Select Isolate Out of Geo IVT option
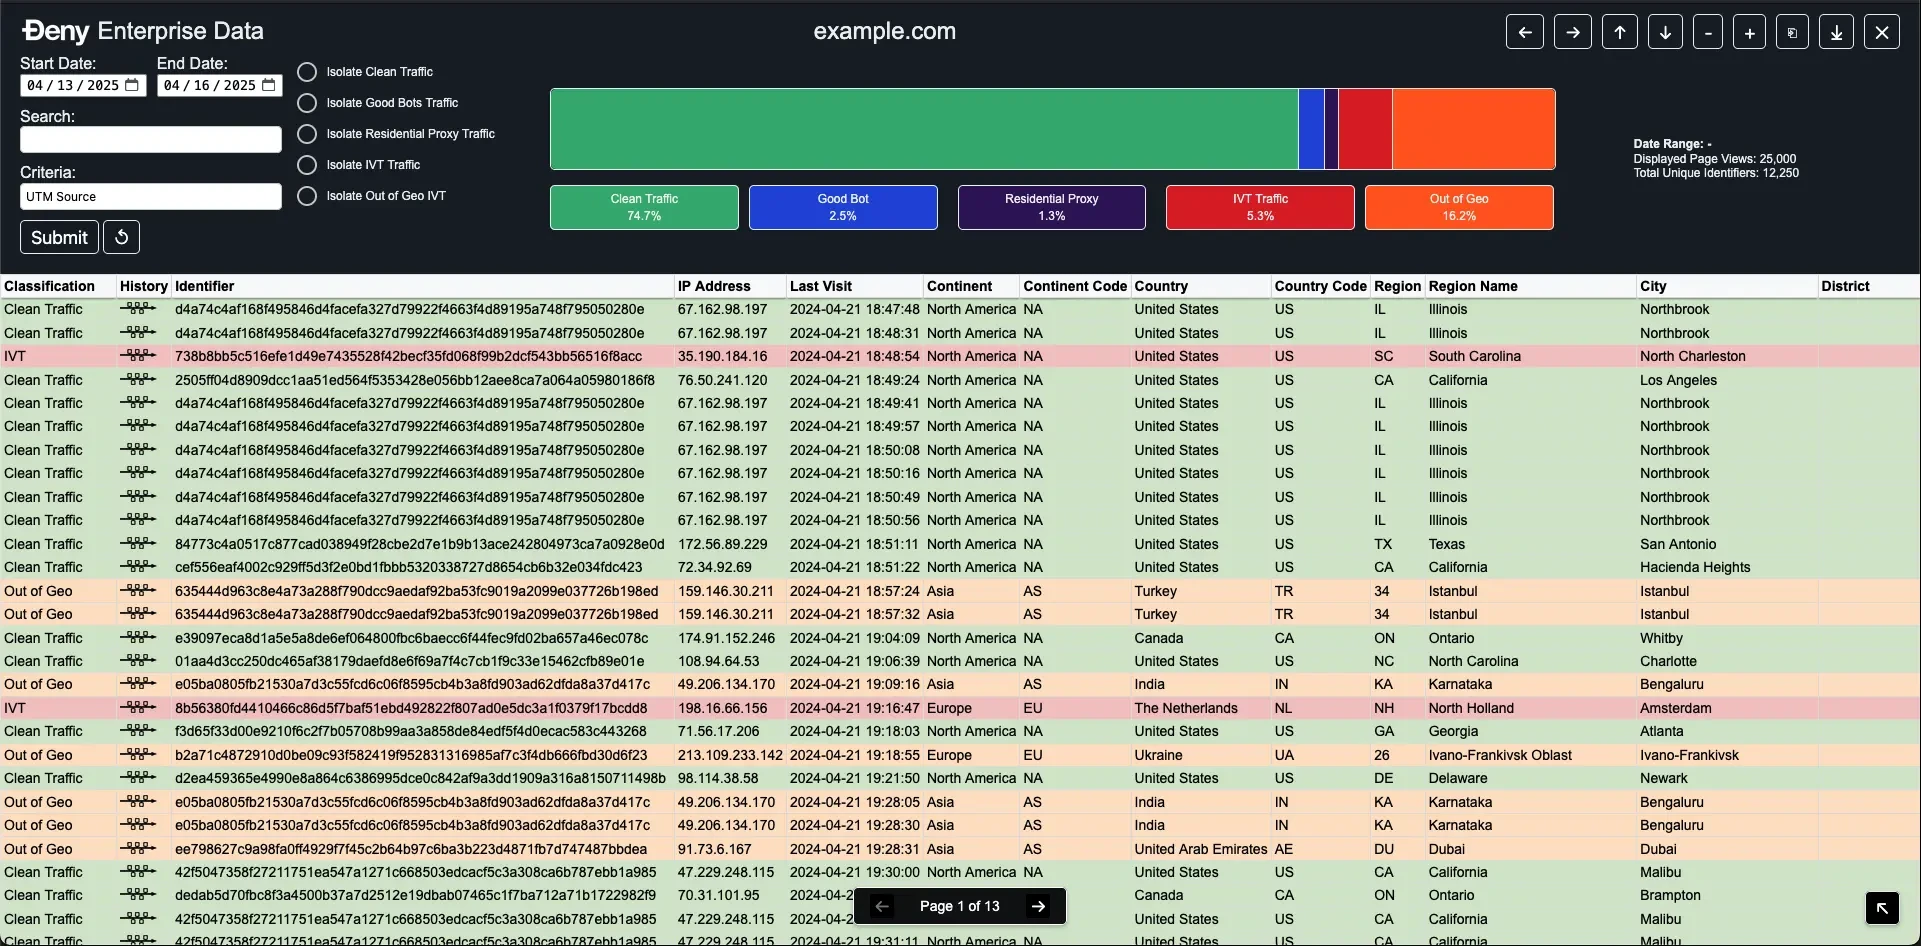The height and width of the screenshot is (946, 1921). pyautogui.click(x=307, y=196)
